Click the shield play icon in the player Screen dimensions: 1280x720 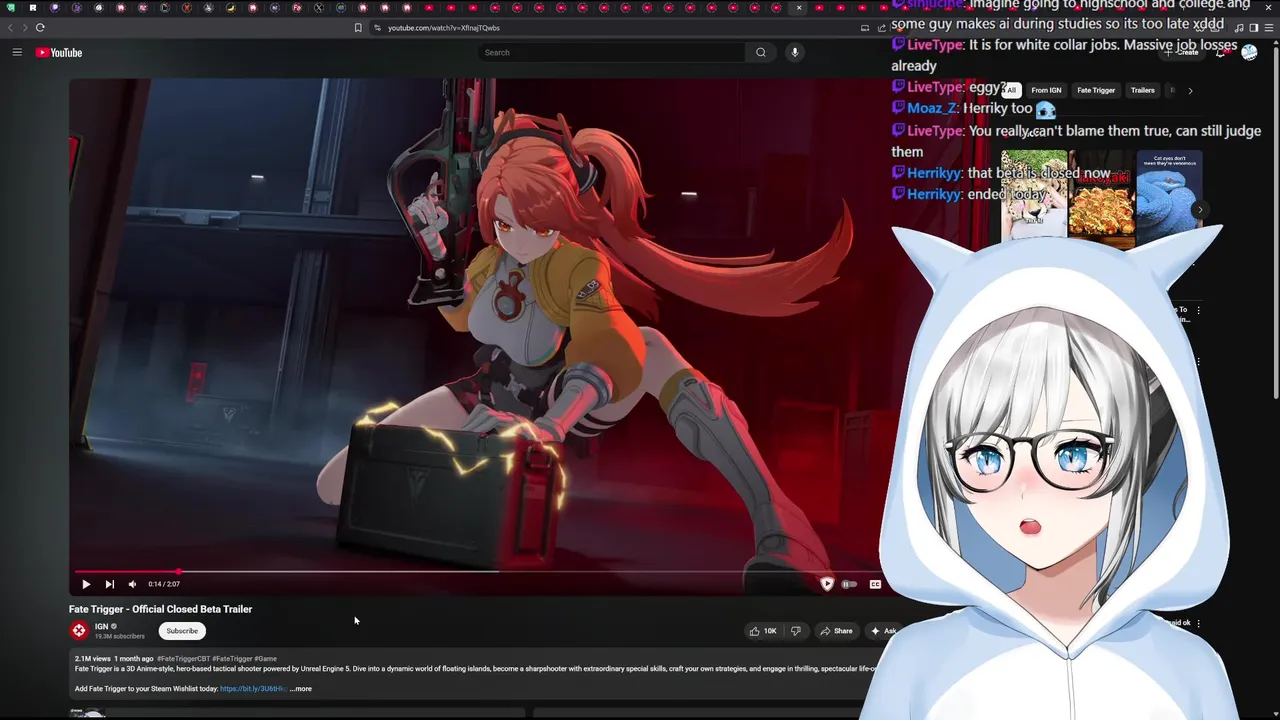click(827, 584)
